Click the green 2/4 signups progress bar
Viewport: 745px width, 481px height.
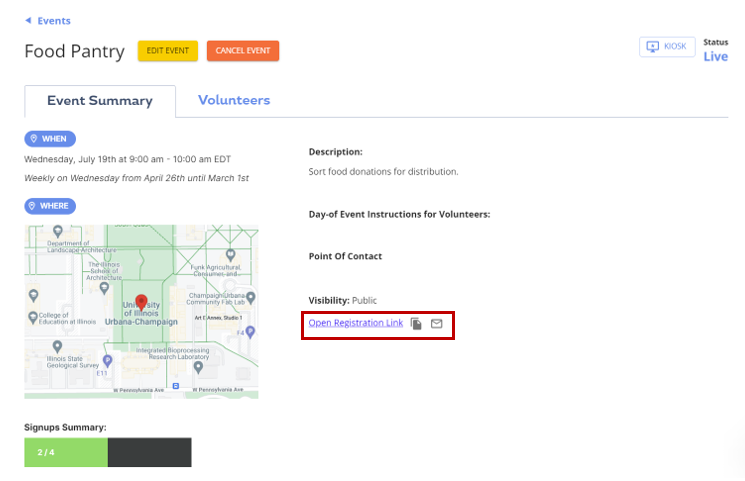coord(66,453)
